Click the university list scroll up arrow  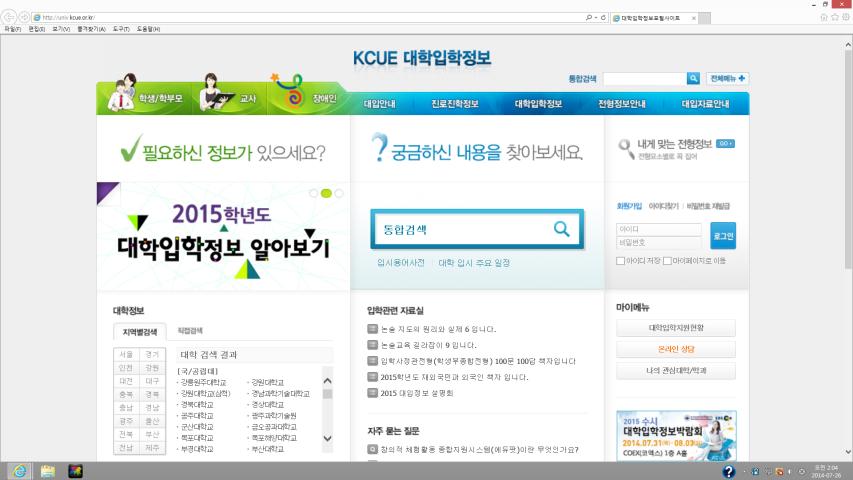tap(327, 381)
